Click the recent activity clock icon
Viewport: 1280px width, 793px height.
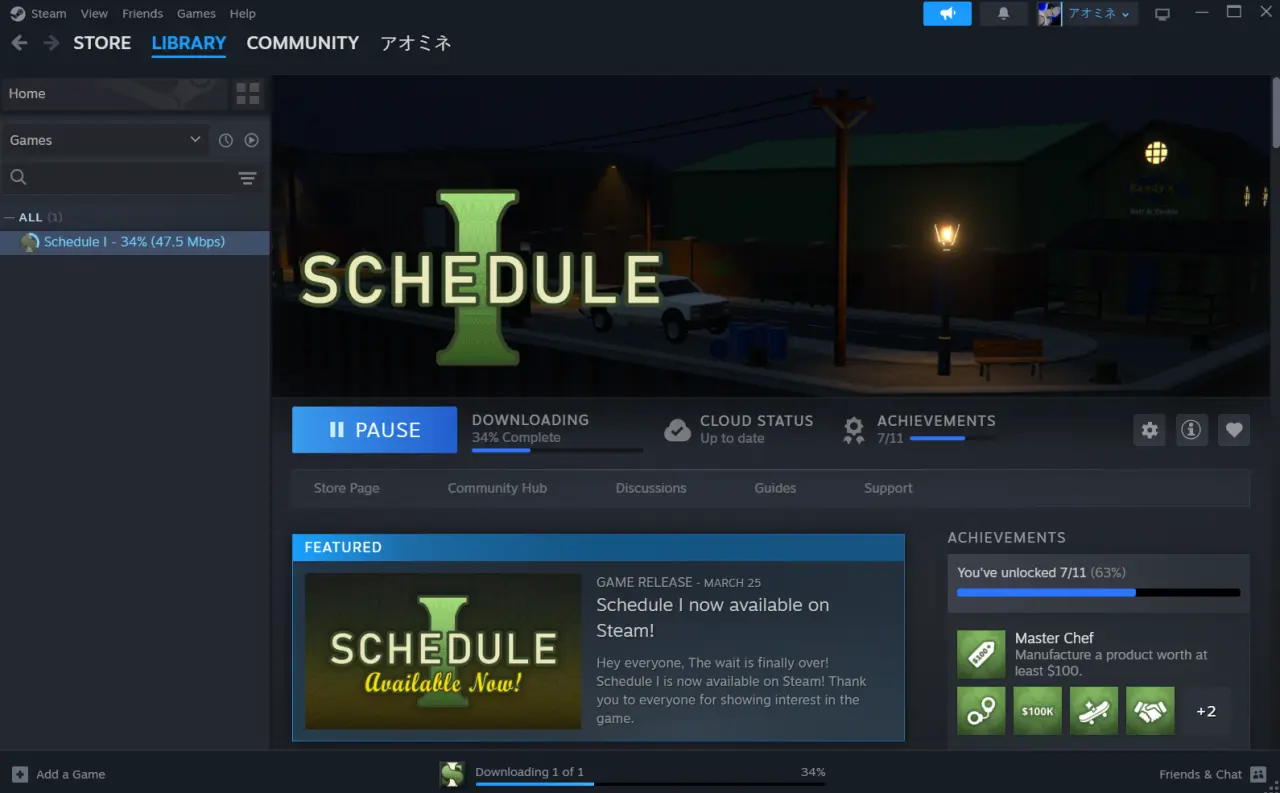[226, 141]
